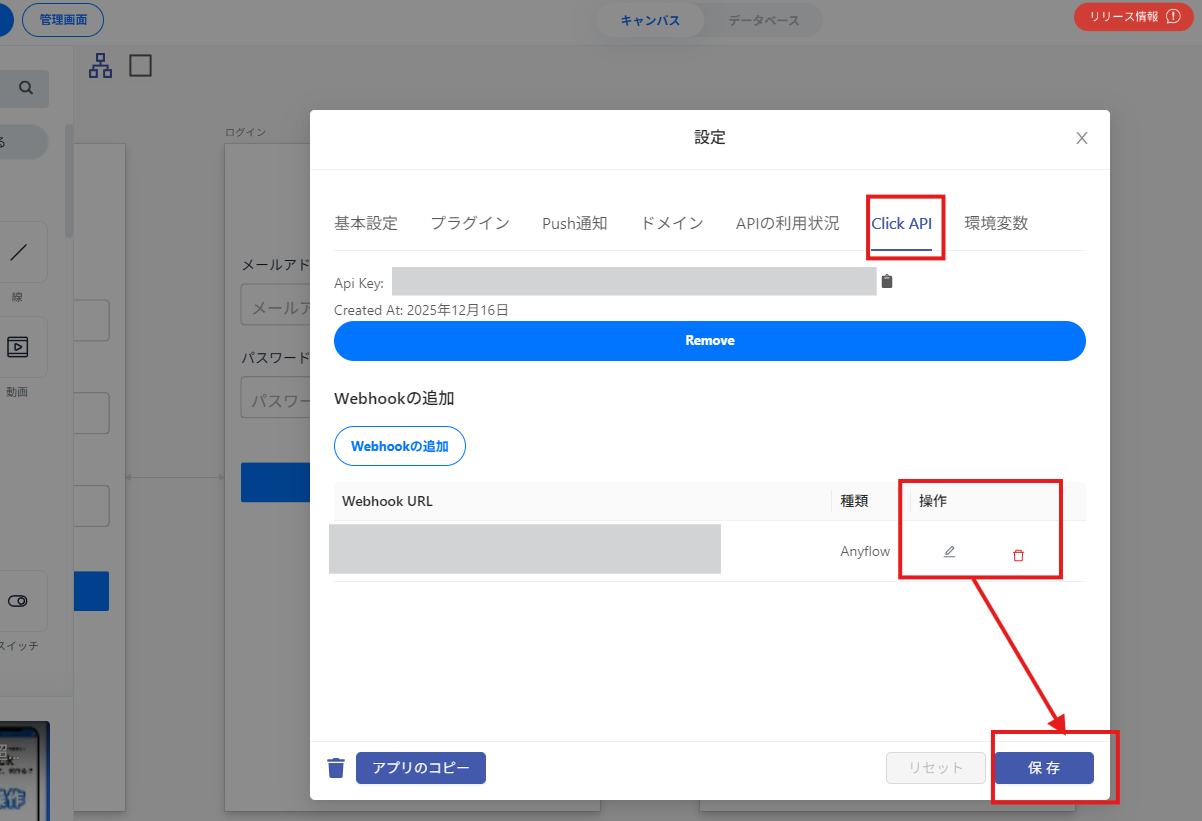Screen dimensions: 1202x821
Task: Delete the Anyflow webhook via red trash icon
Action: coord(1018,555)
